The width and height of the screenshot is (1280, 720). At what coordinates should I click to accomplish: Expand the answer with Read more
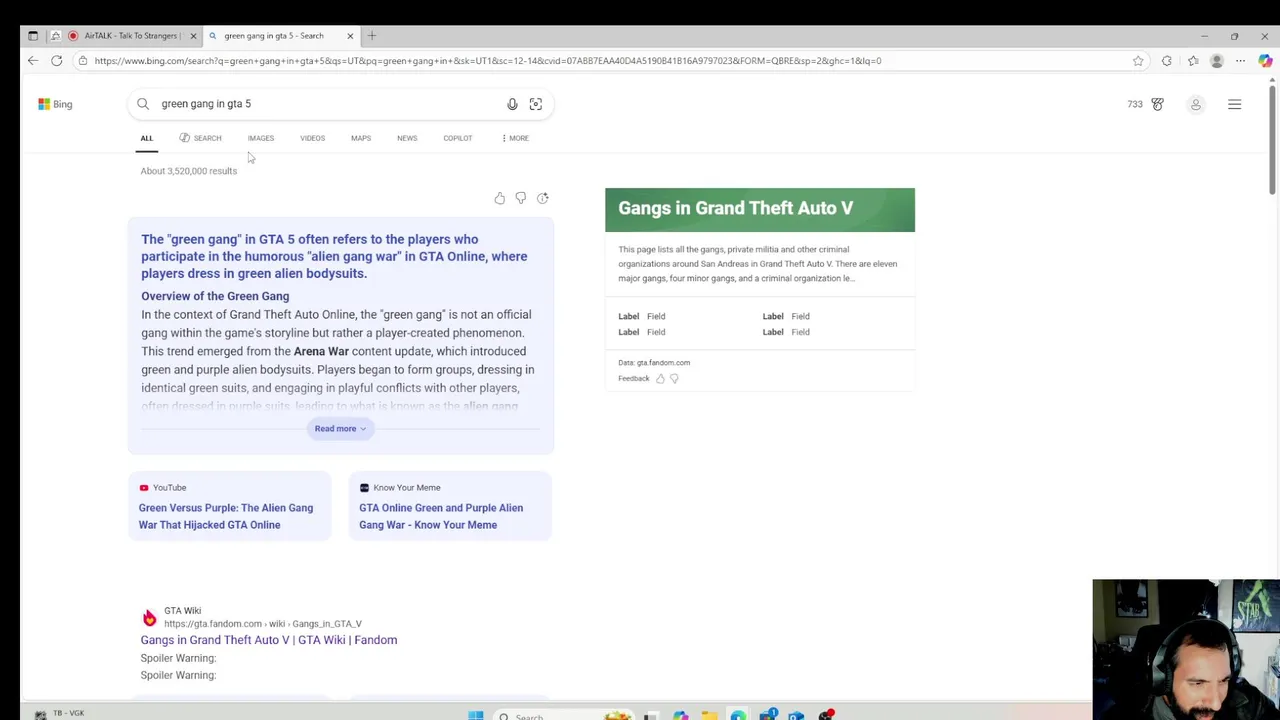click(340, 429)
